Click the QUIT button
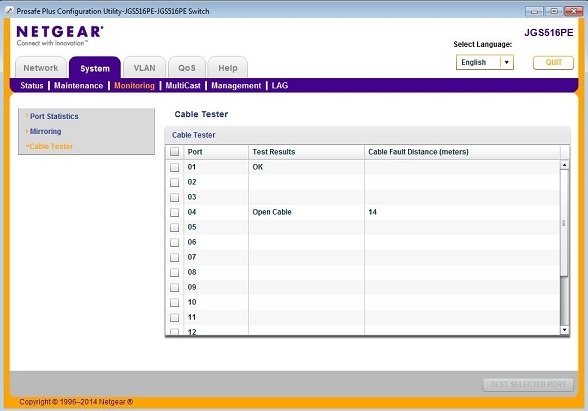Image resolution: width=588 pixels, height=411 pixels. coord(553,62)
